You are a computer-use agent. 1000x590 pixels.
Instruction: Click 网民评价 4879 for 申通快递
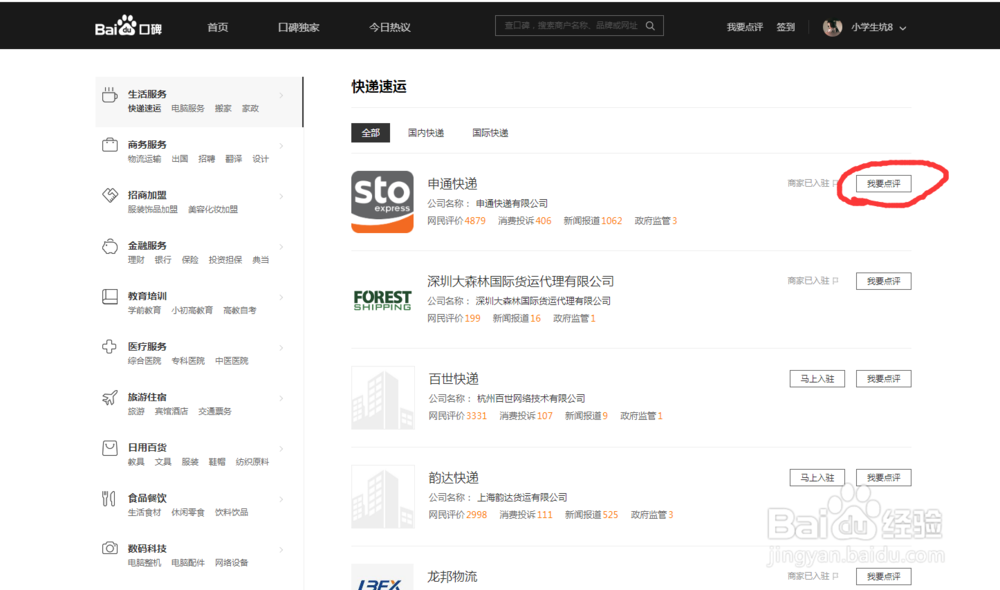point(457,221)
